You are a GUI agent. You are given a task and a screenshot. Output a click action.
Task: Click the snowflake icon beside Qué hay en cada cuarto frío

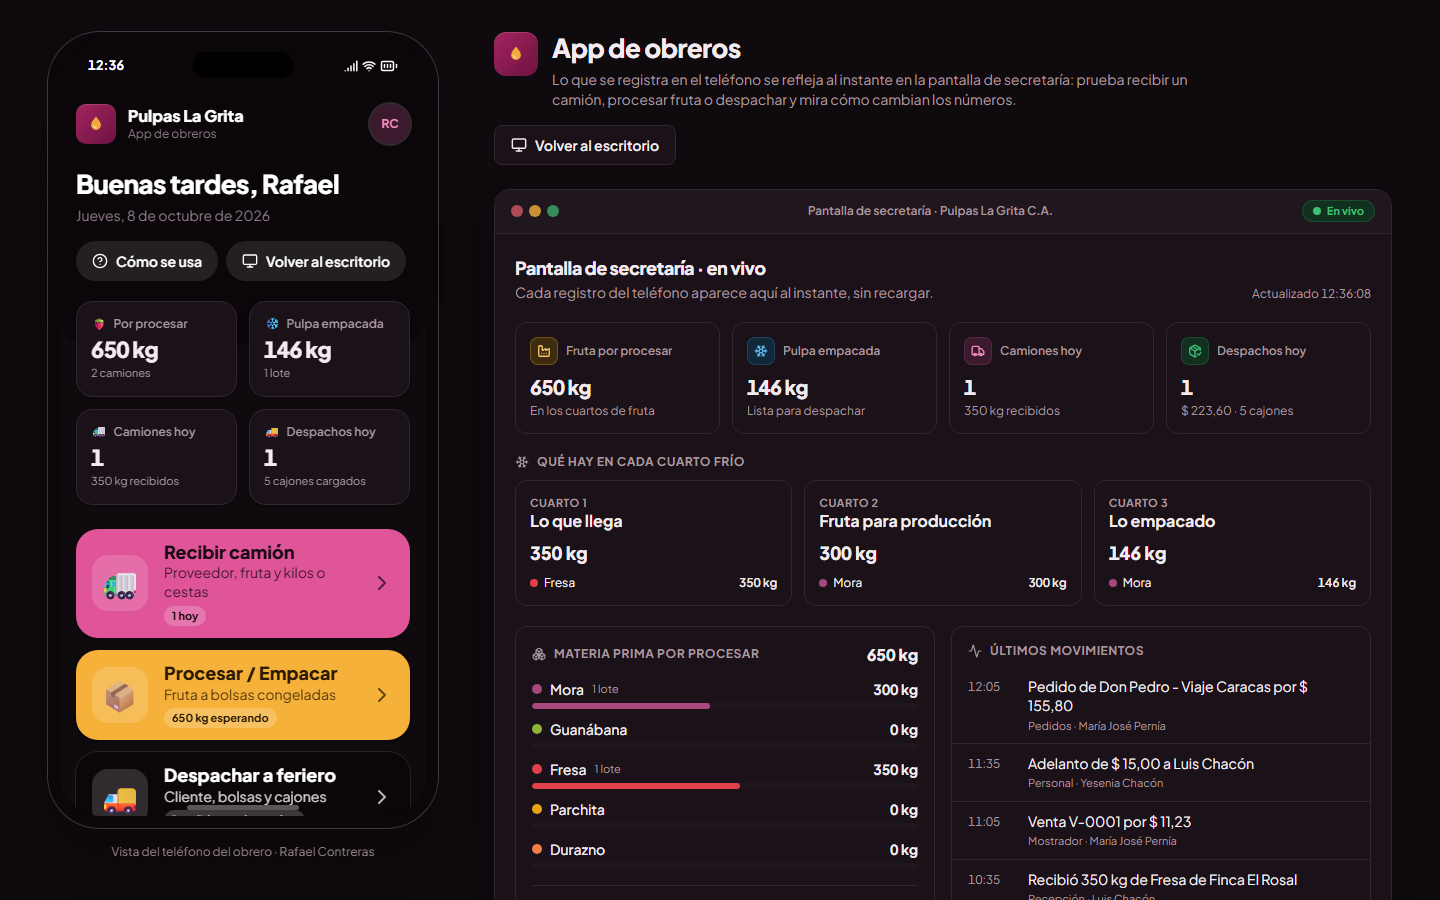pos(522,462)
